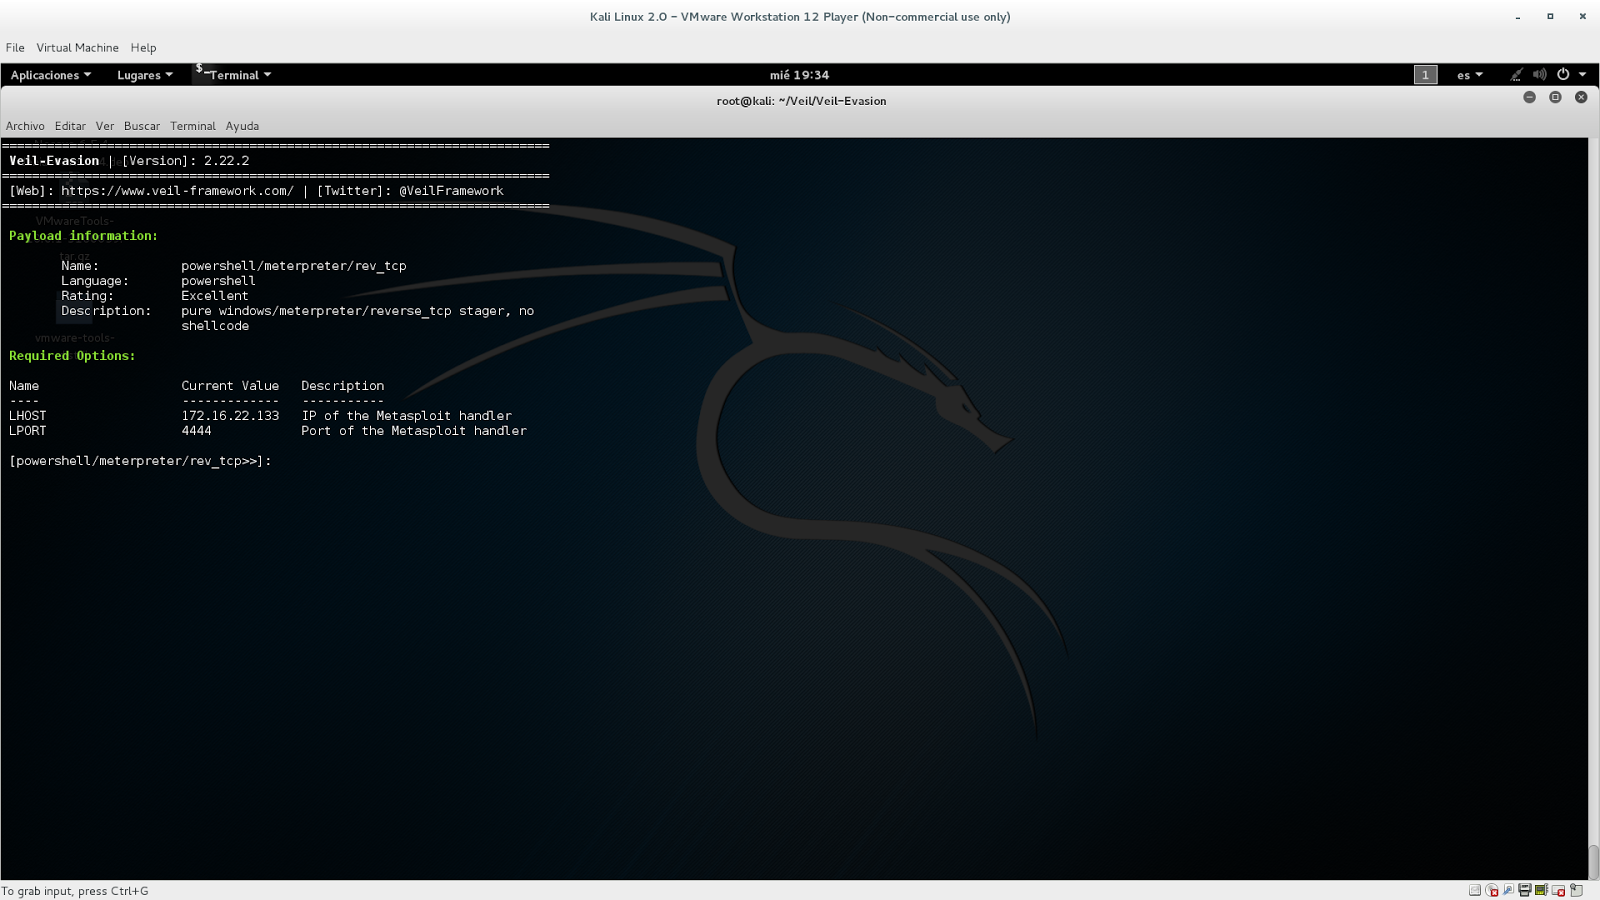Click 'IP of the Metasploit handler' description
Image resolution: width=1600 pixels, height=900 pixels.
point(407,416)
